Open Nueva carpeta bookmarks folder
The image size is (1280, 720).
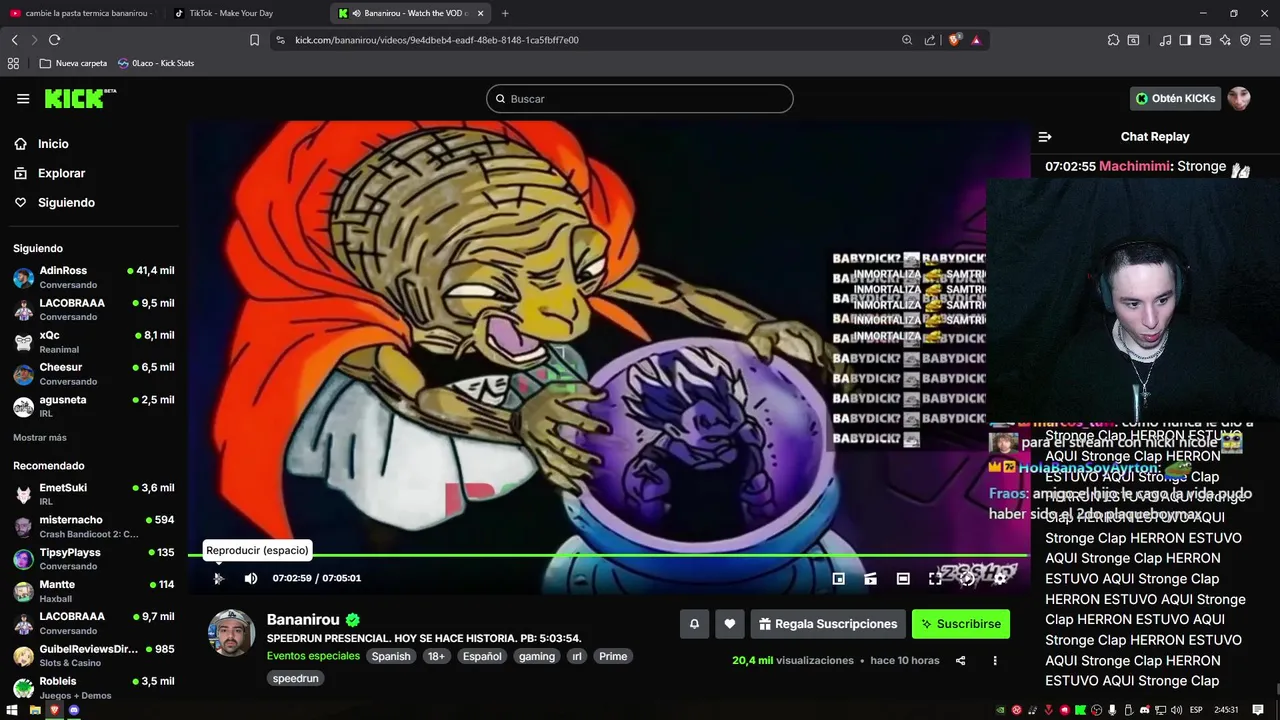click(73, 63)
